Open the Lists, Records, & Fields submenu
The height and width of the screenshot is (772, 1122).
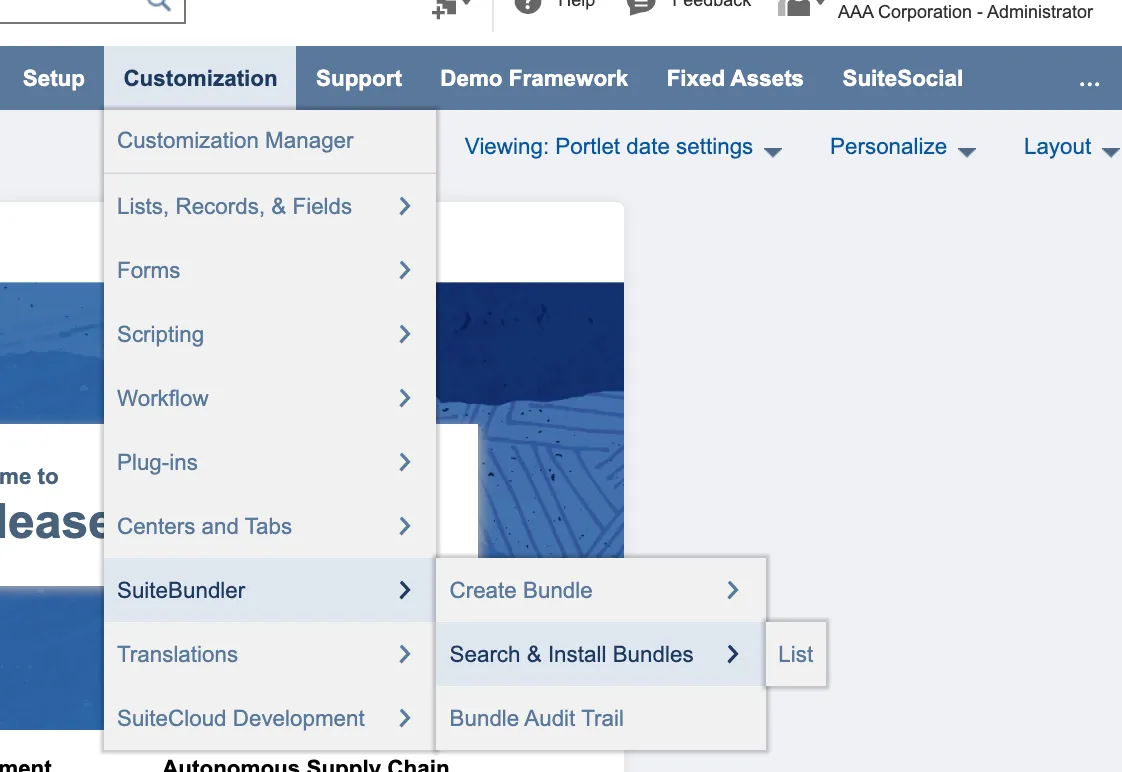pos(235,207)
